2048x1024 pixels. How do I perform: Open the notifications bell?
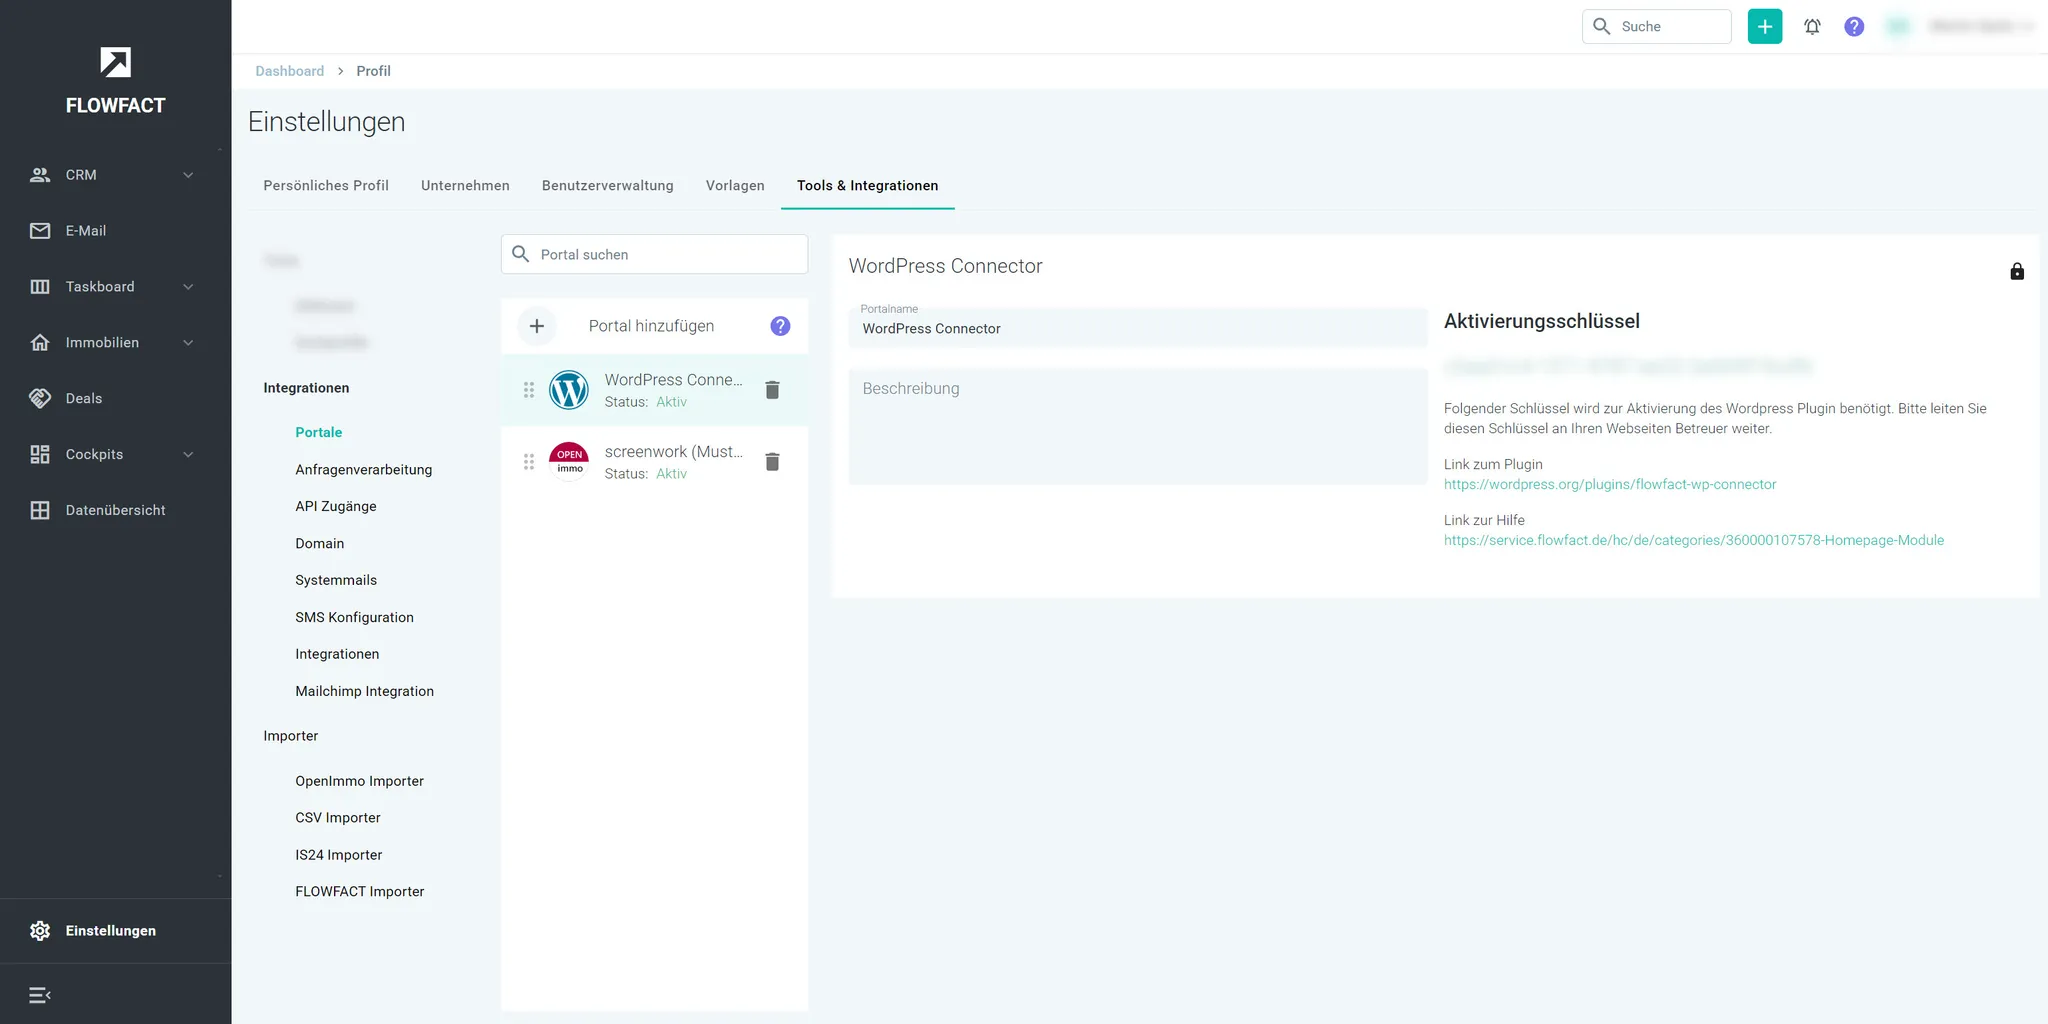[x=1812, y=27]
